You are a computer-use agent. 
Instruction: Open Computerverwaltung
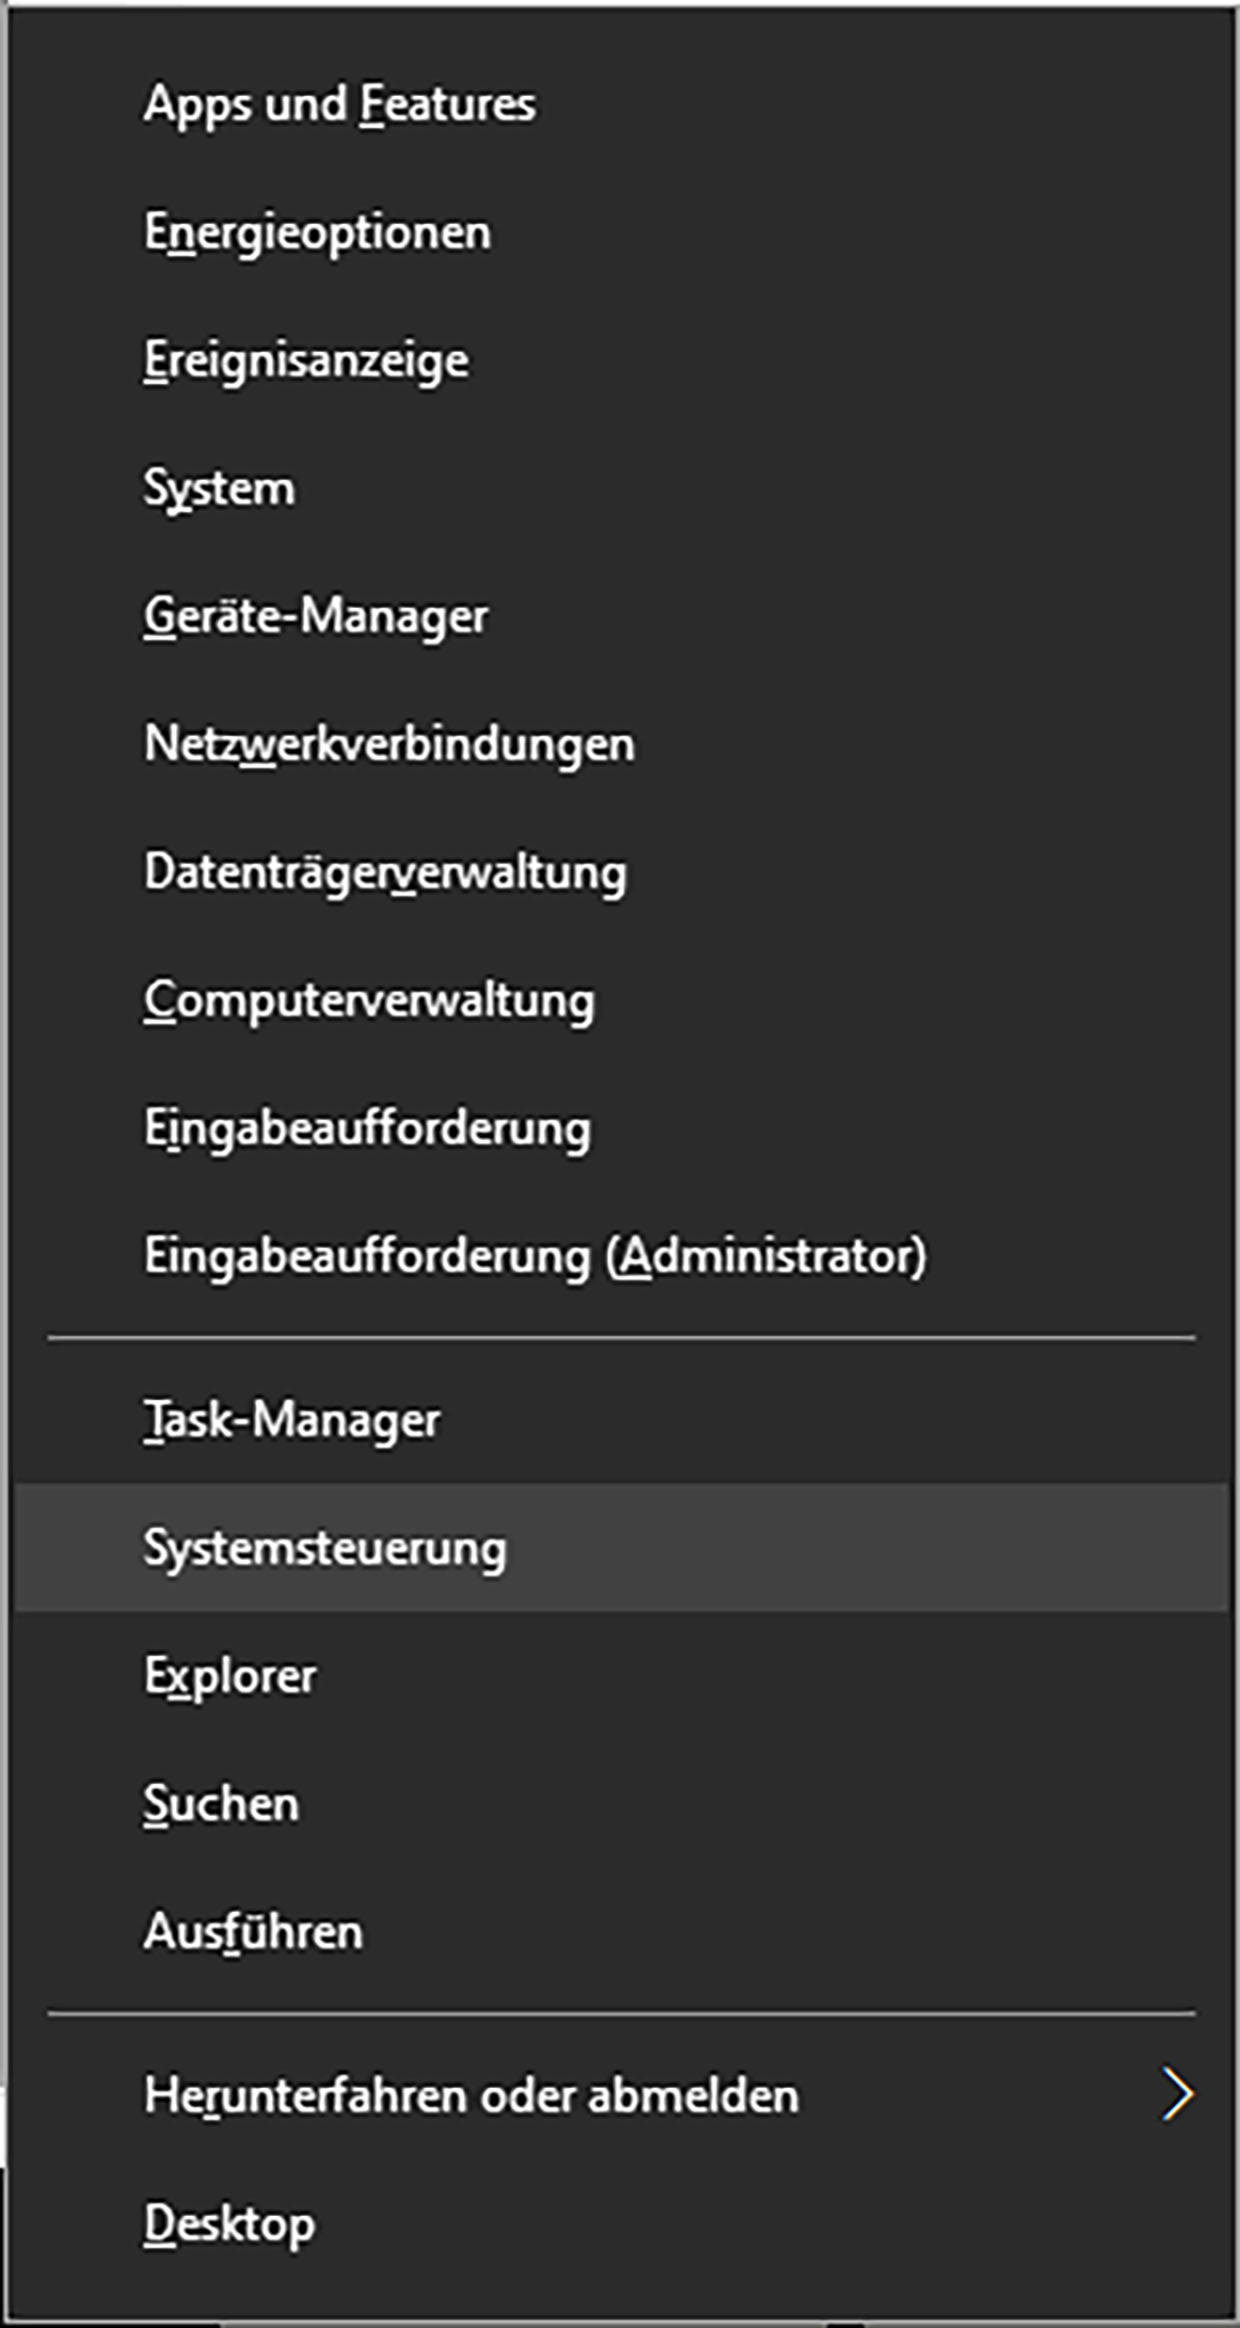click(x=369, y=1000)
